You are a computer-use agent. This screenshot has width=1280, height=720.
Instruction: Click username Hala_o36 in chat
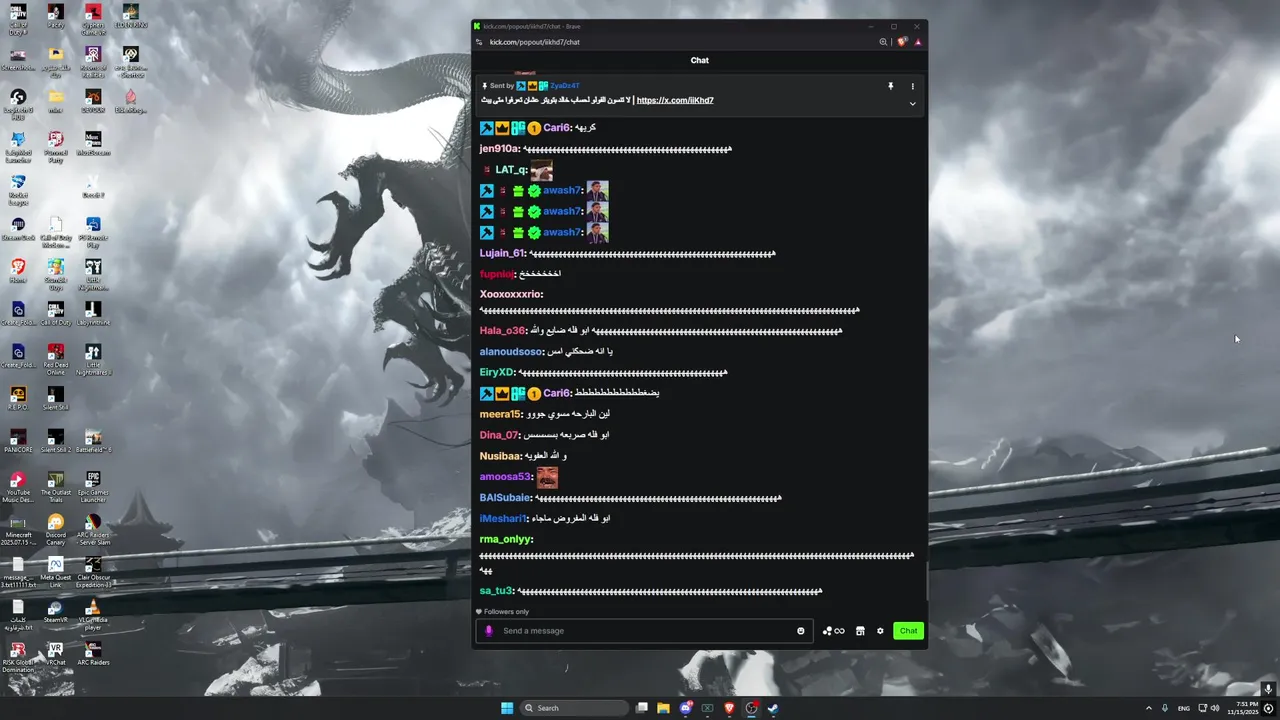[x=502, y=331]
